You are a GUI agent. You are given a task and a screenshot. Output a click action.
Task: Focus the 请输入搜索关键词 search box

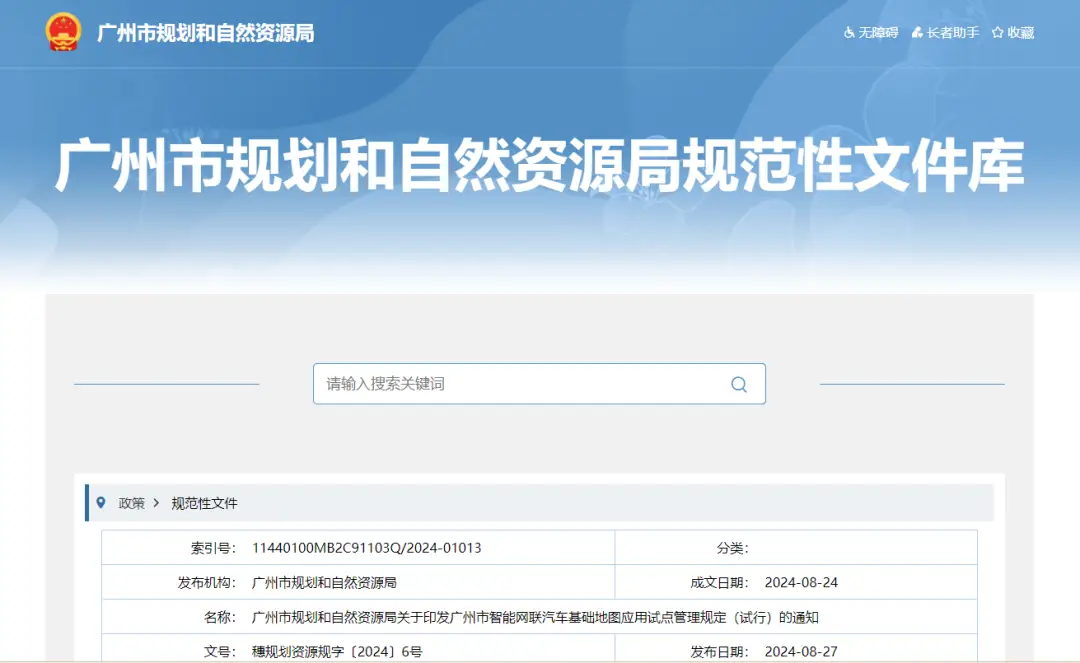click(x=520, y=384)
